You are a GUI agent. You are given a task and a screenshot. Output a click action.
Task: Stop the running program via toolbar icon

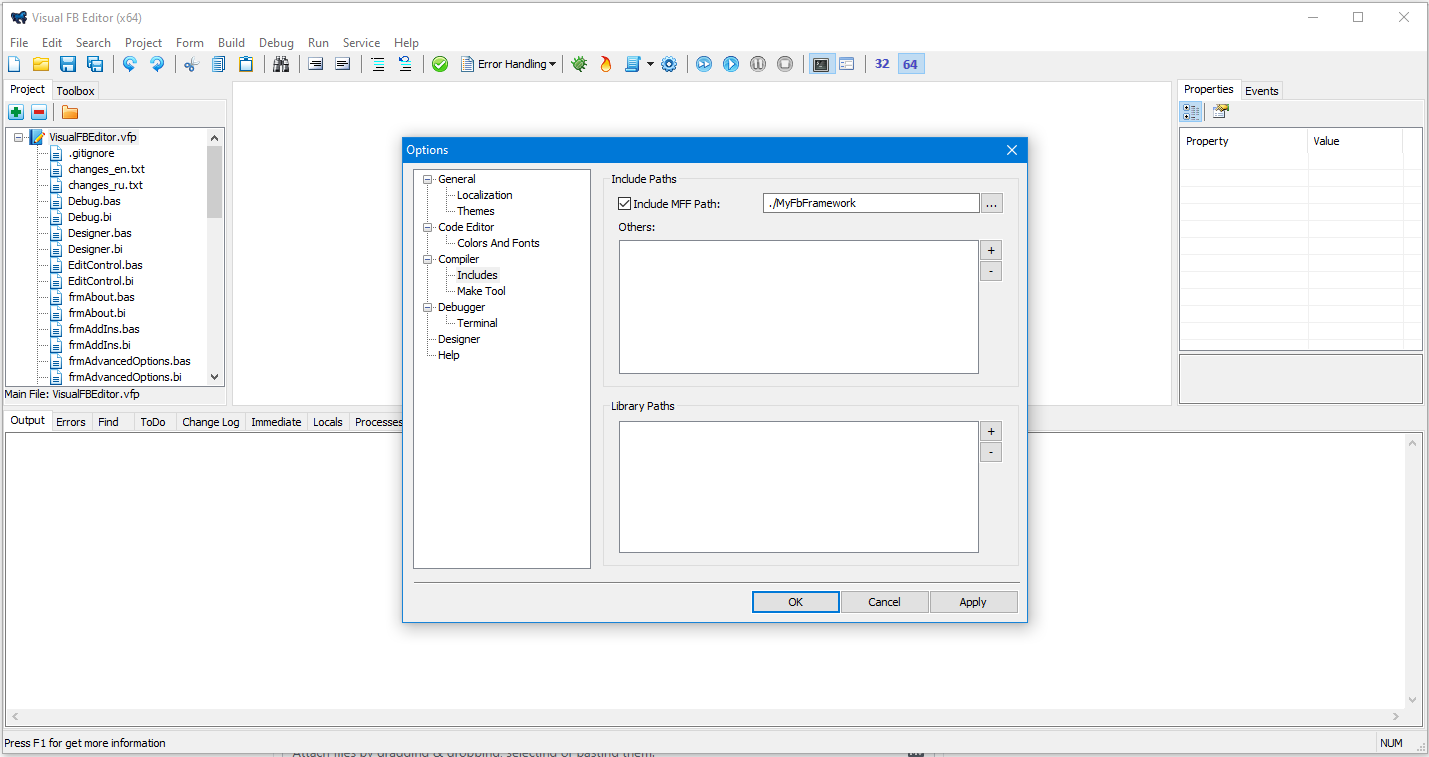(785, 63)
